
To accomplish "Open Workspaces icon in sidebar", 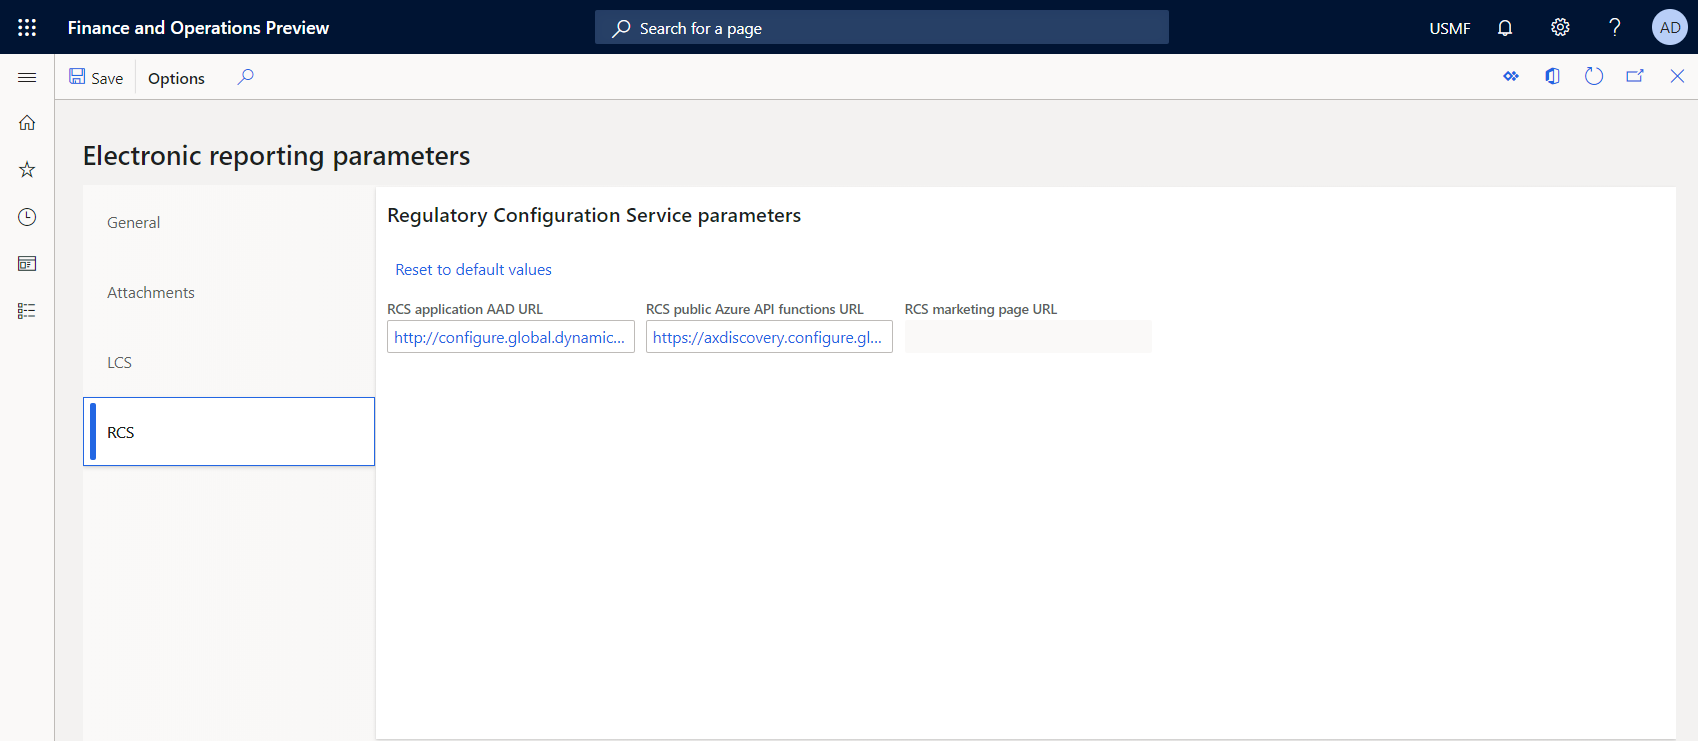I will click(27, 264).
